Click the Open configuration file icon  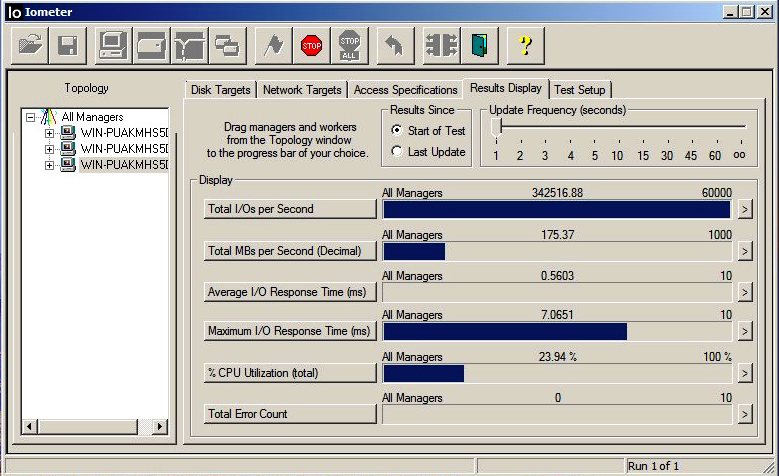(31, 46)
